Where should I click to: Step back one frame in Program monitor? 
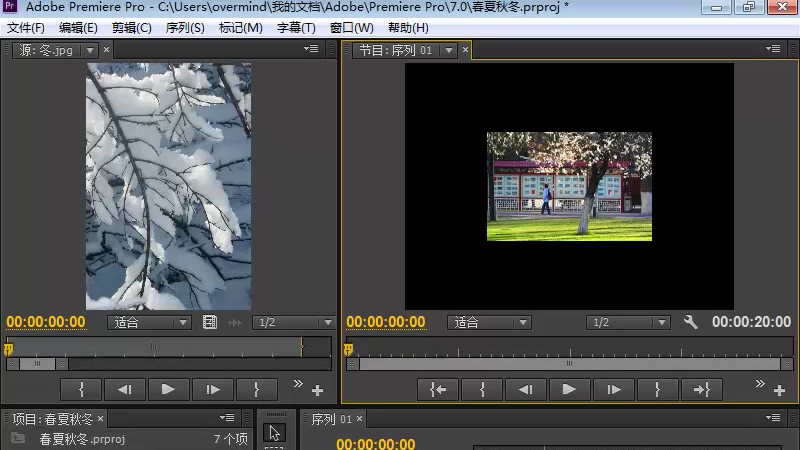pyautogui.click(x=526, y=390)
